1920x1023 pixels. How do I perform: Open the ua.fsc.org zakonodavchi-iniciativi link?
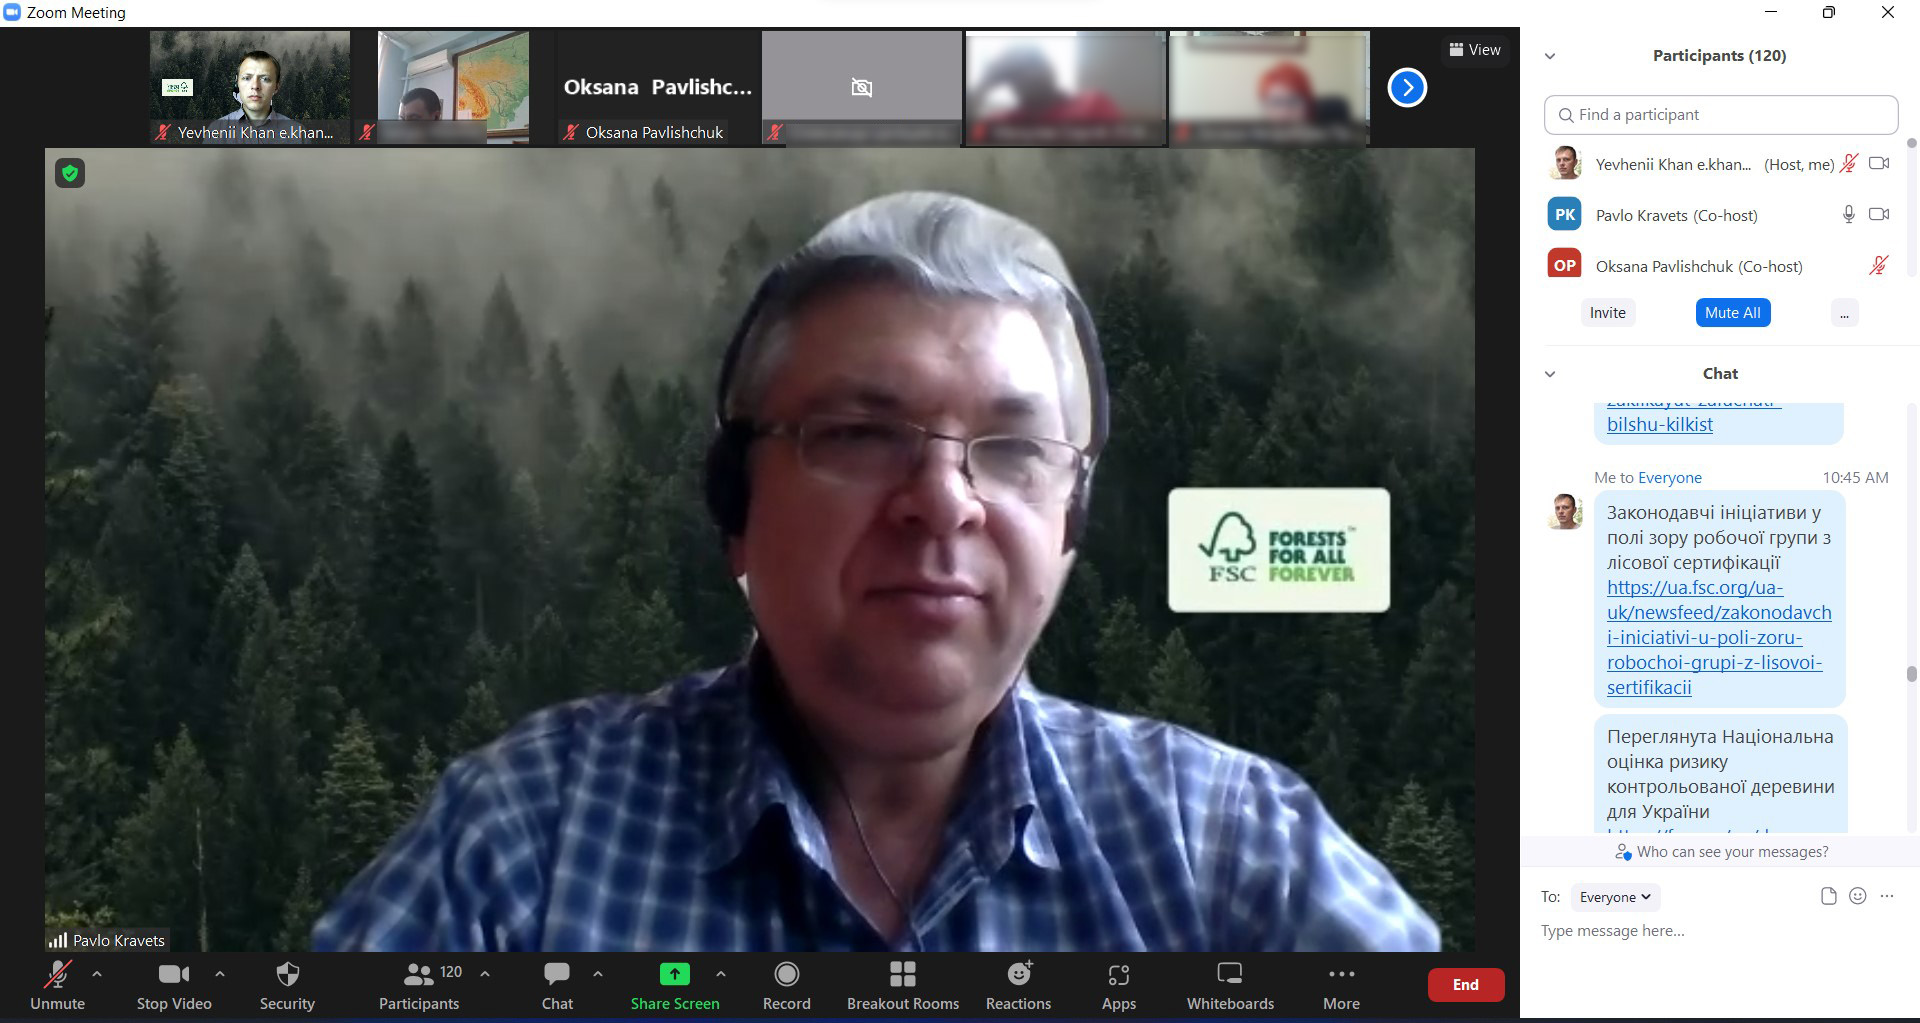1719,637
